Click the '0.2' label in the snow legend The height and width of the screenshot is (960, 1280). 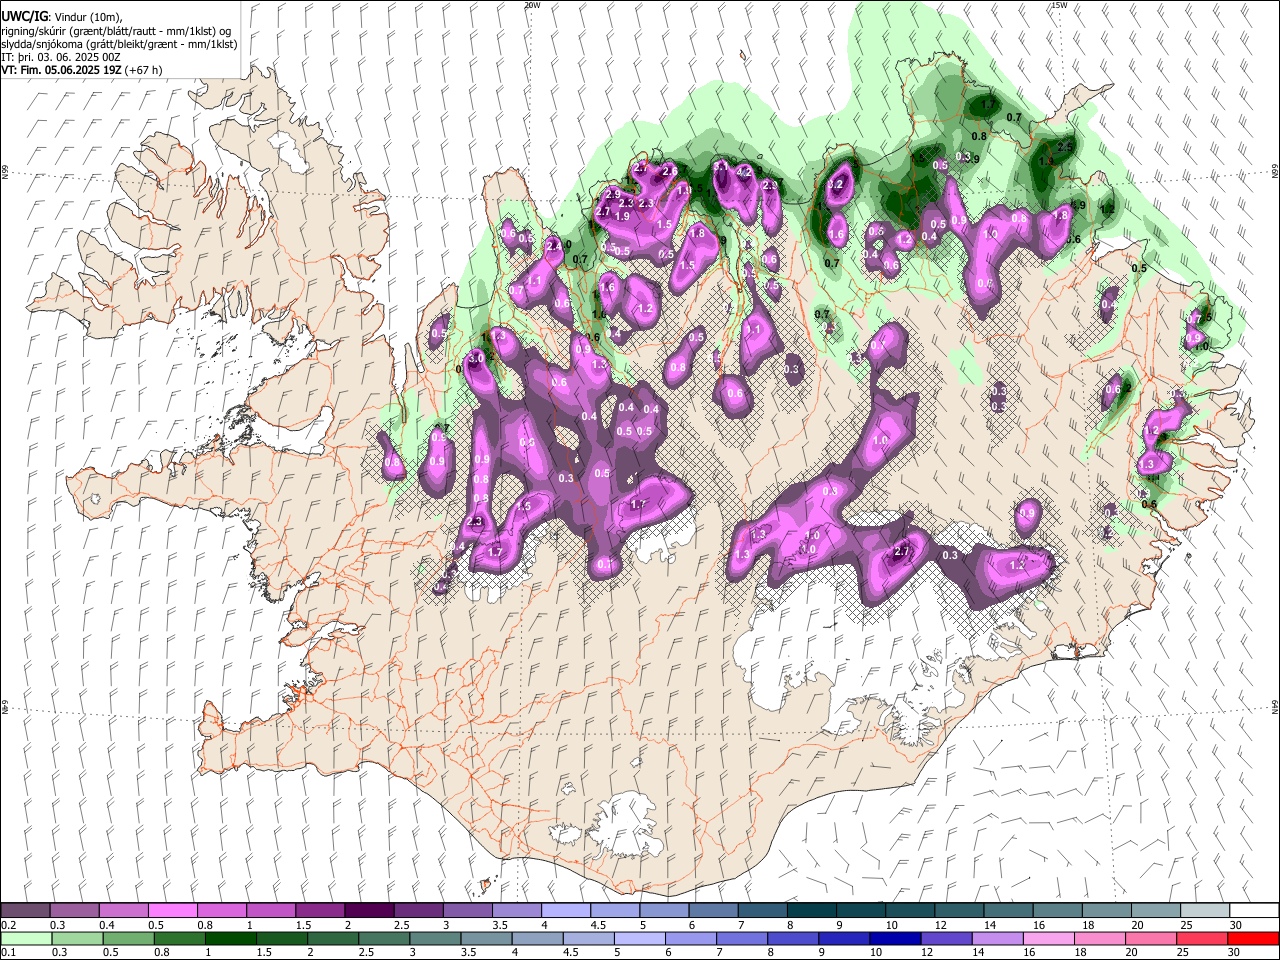click(7, 925)
